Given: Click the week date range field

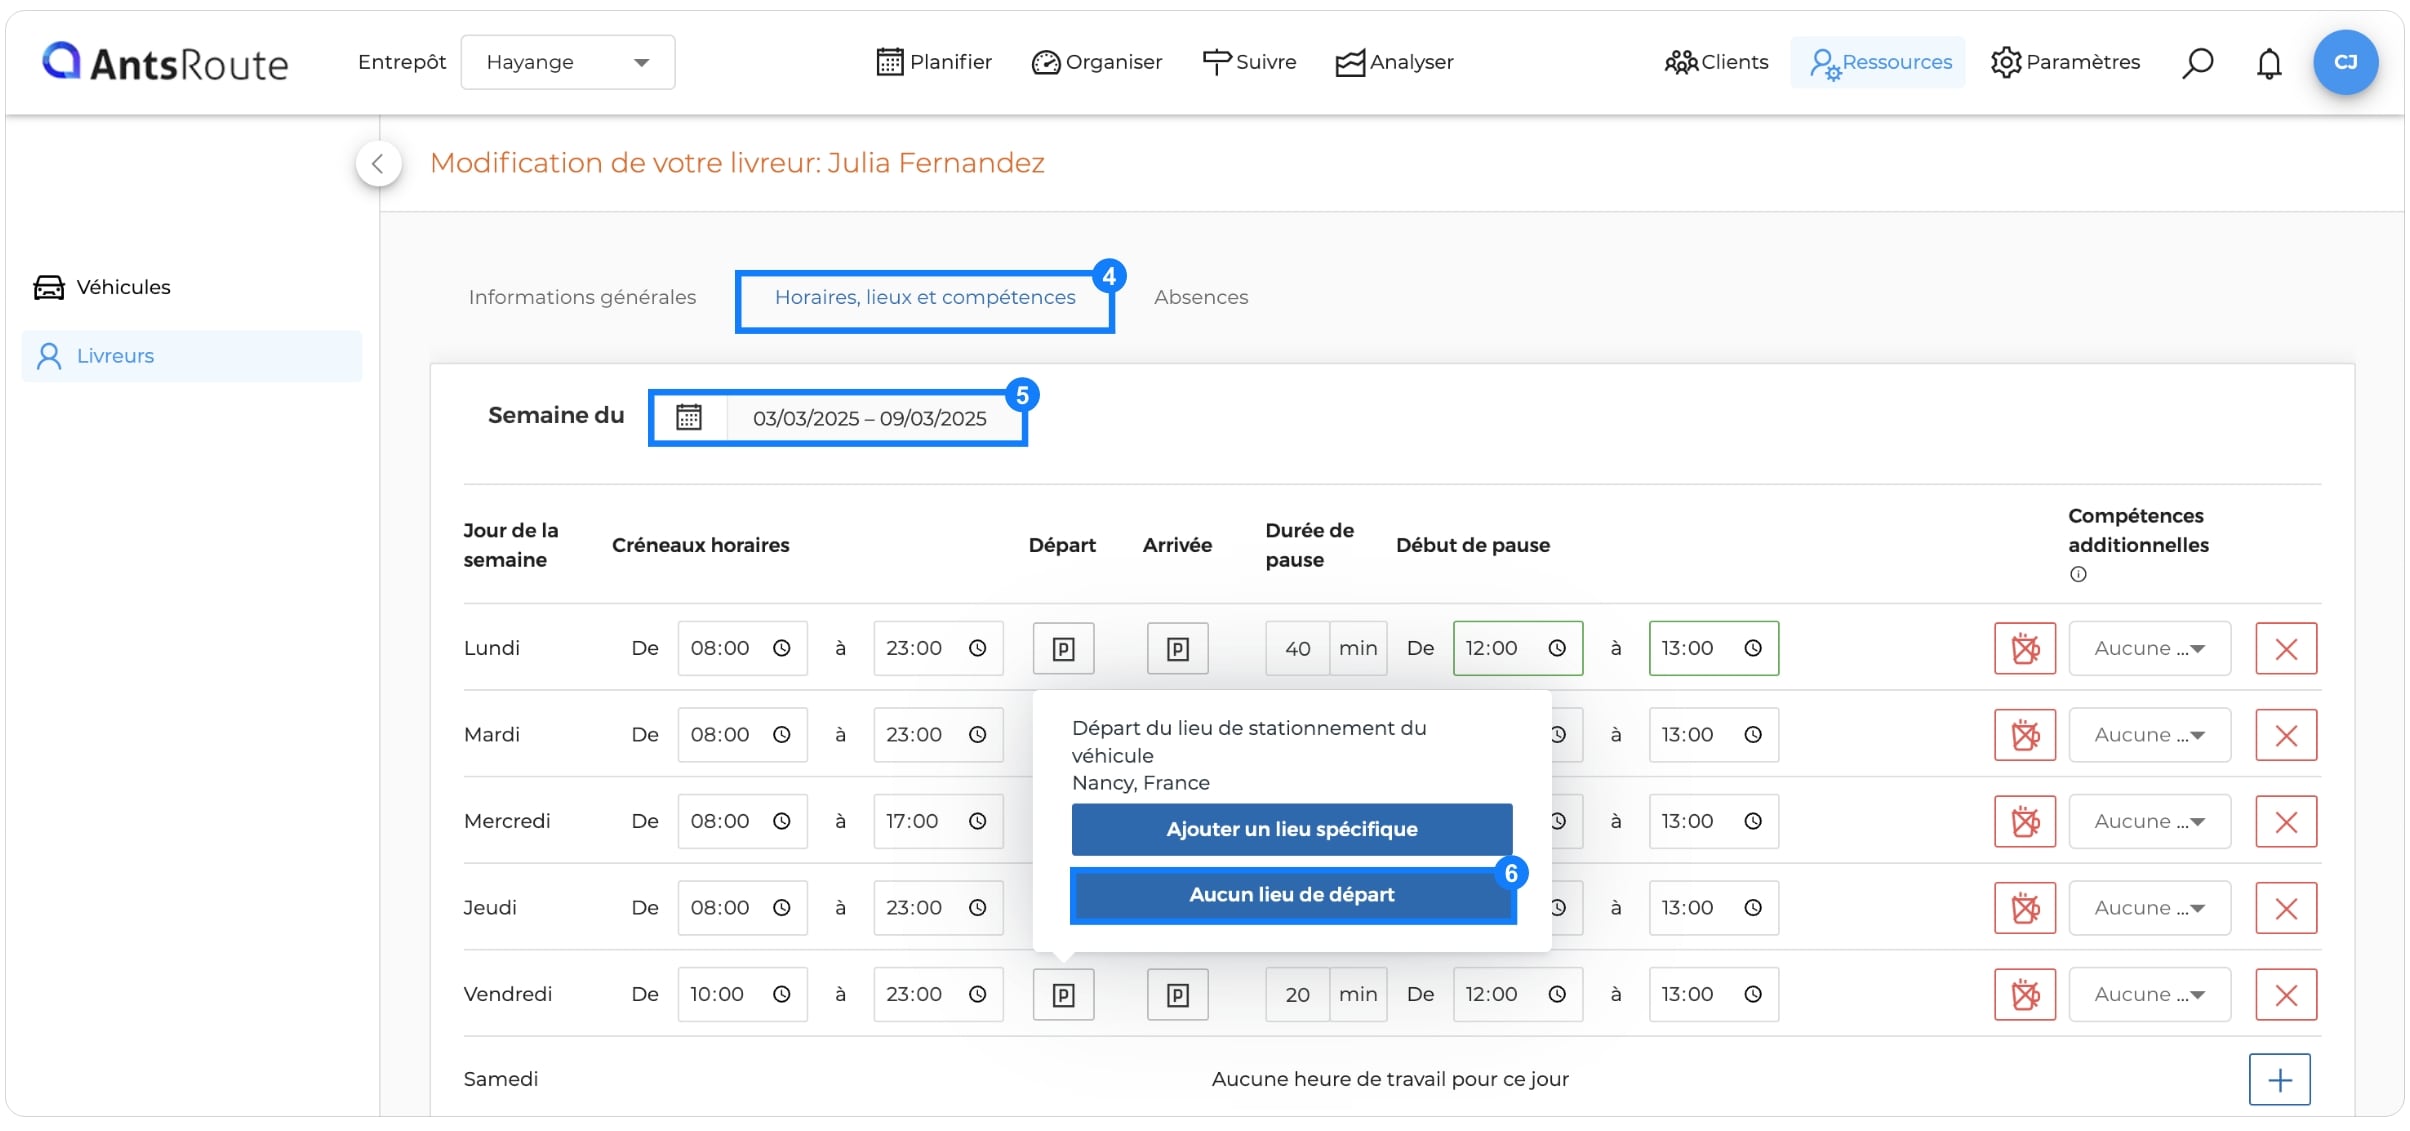Looking at the screenshot, I should pyautogui.click(x=871, y=418).
